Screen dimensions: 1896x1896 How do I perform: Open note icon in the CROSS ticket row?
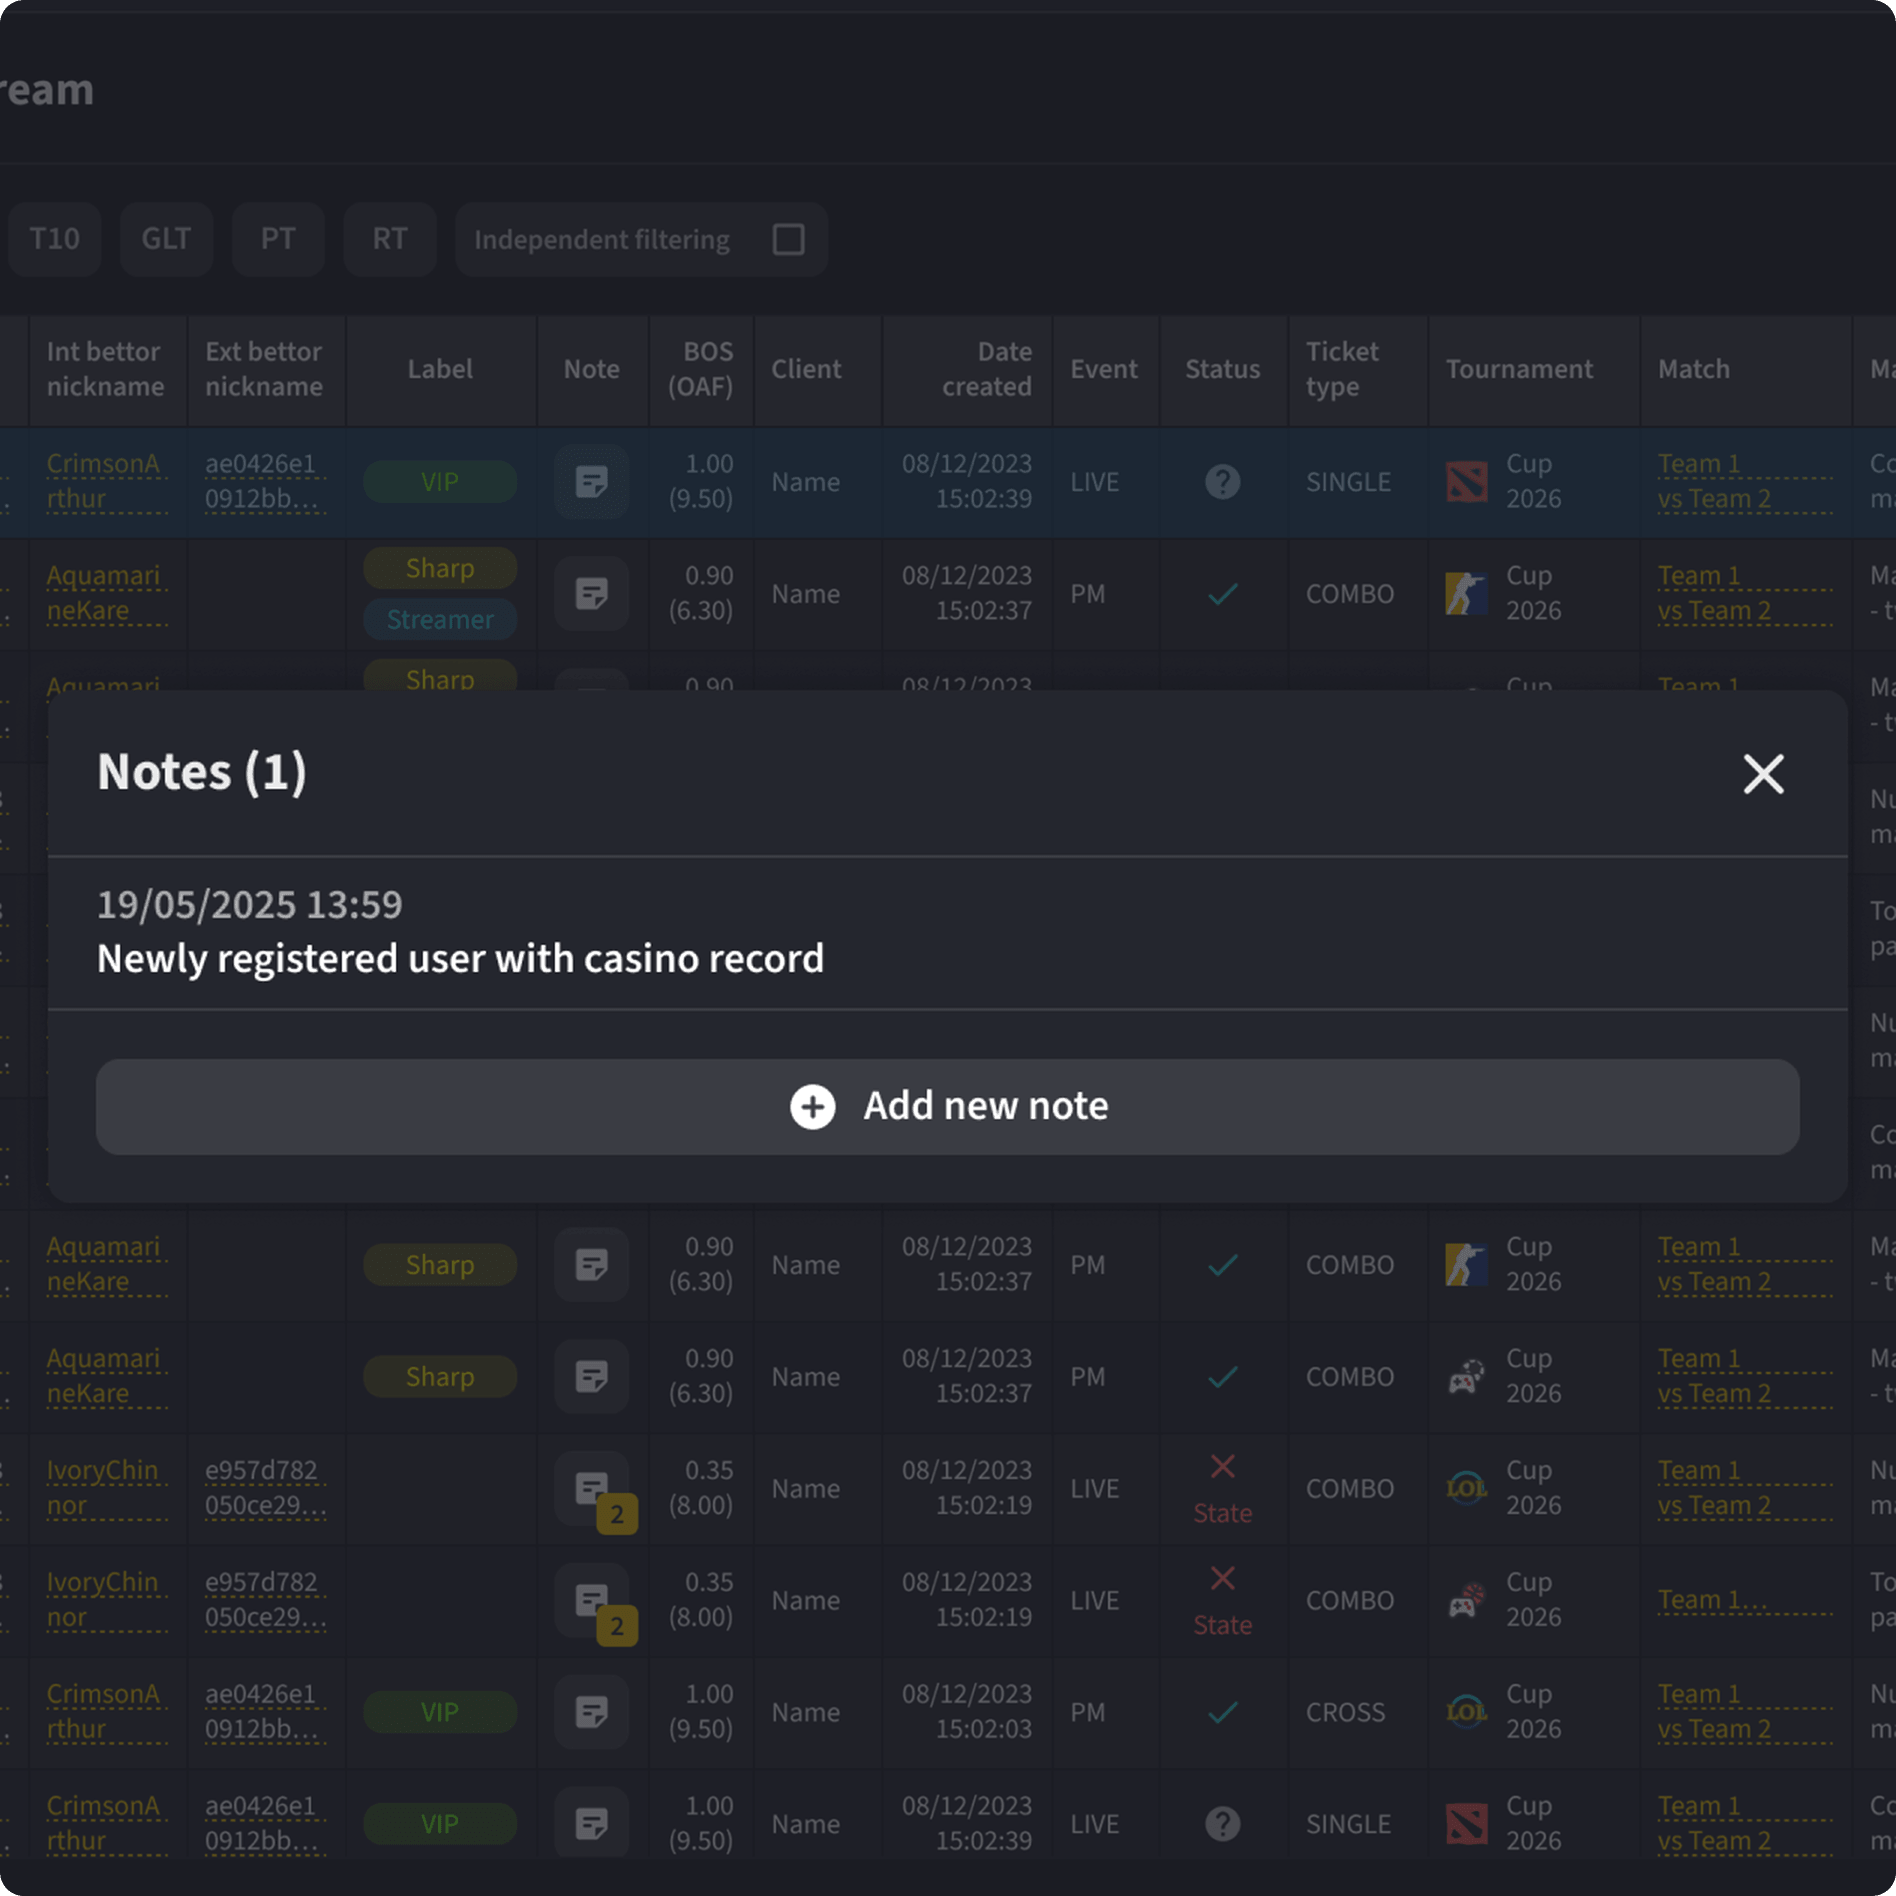click(x=592, y=1713)
